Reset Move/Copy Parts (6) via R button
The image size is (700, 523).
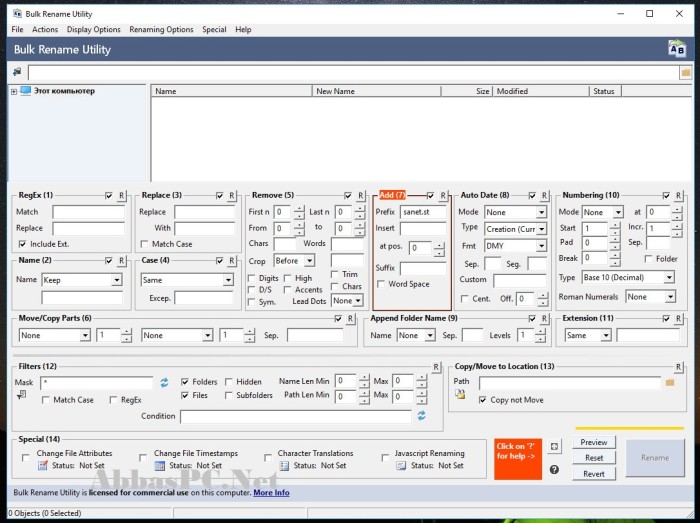point(350,319)
